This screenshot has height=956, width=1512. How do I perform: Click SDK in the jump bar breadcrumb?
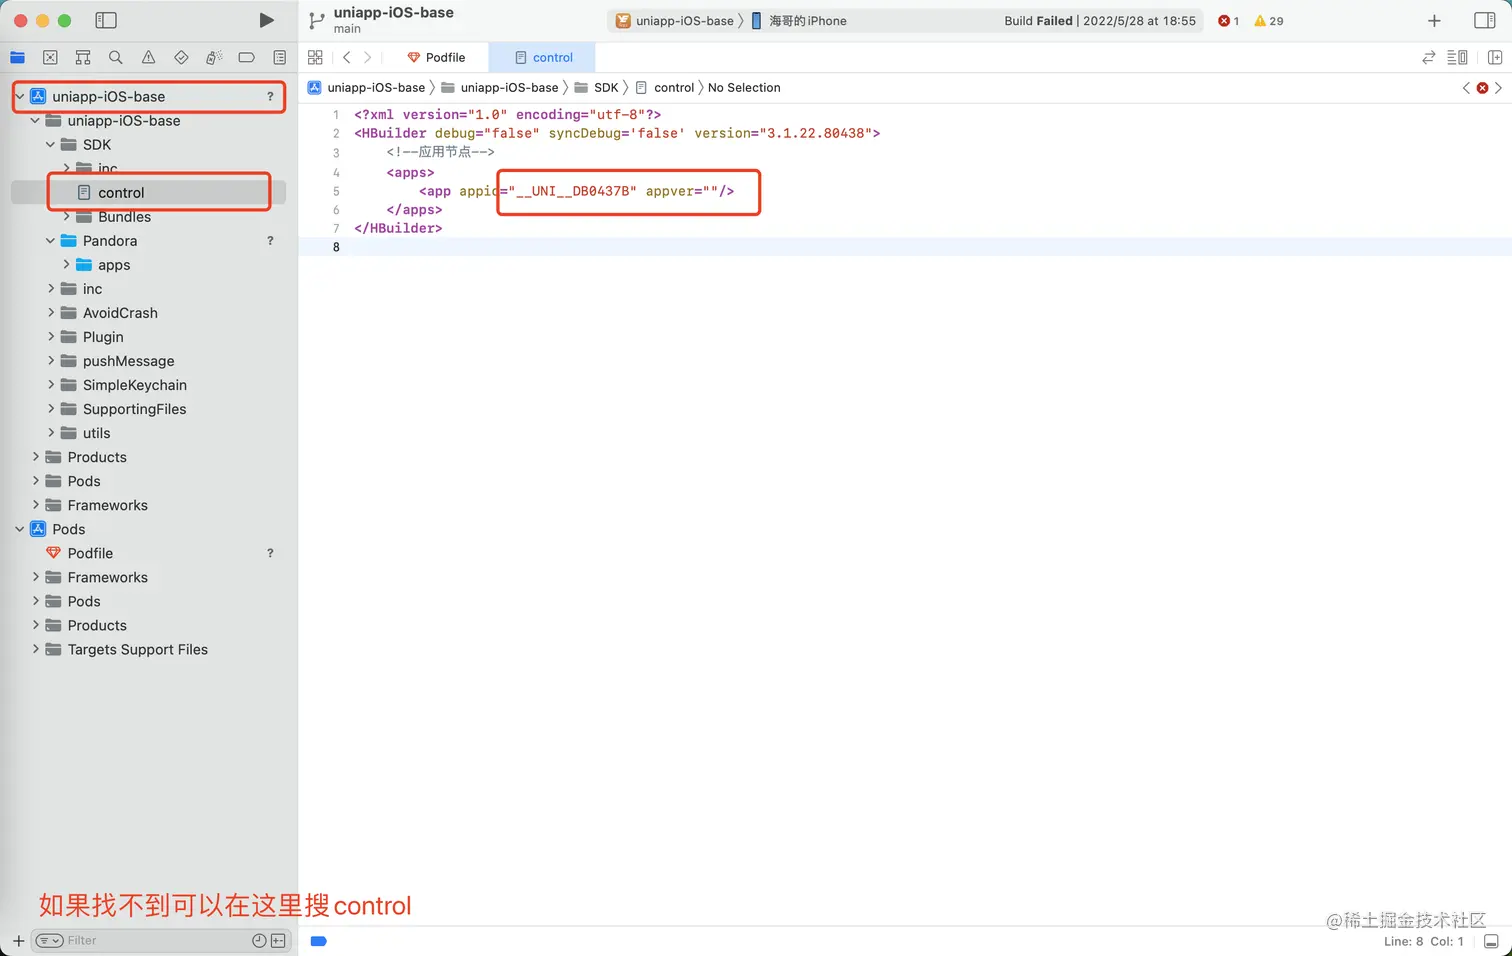(x=606, y=88)
